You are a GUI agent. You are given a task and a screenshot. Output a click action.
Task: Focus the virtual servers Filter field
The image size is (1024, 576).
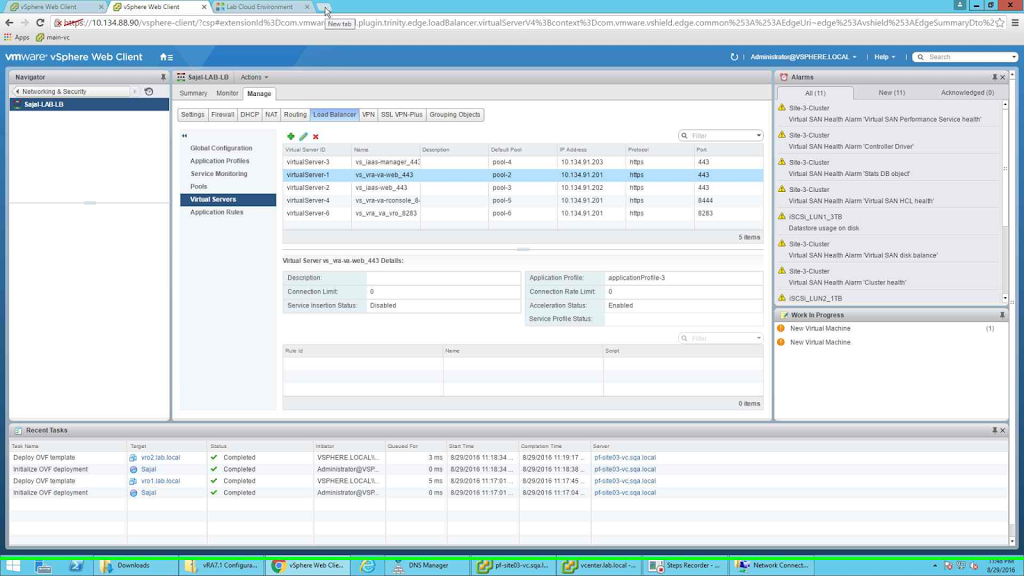click(x=720, y=136)
